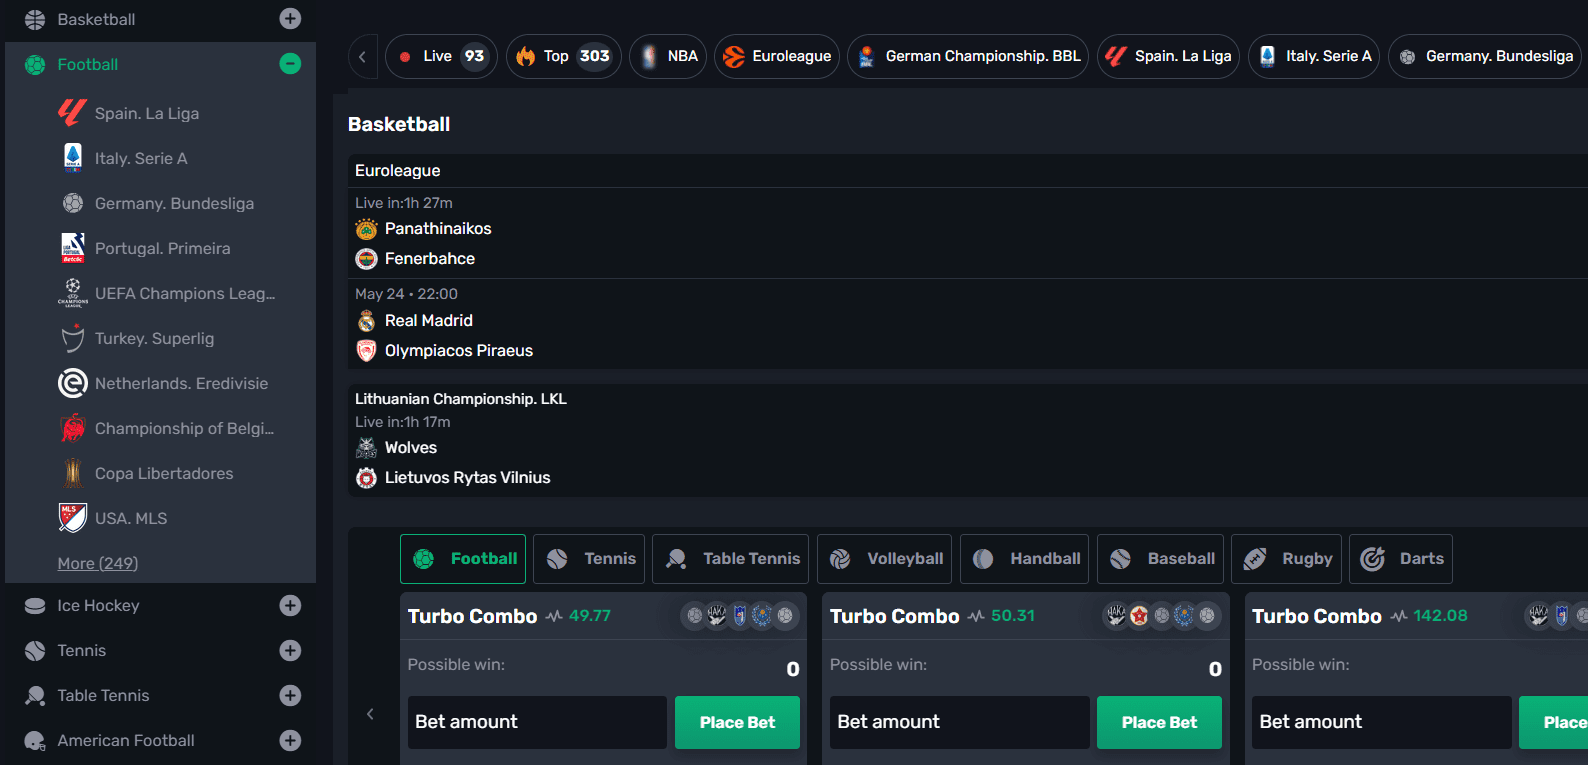
Task: Open the NBA filter chip
Action: pos(668,56)
